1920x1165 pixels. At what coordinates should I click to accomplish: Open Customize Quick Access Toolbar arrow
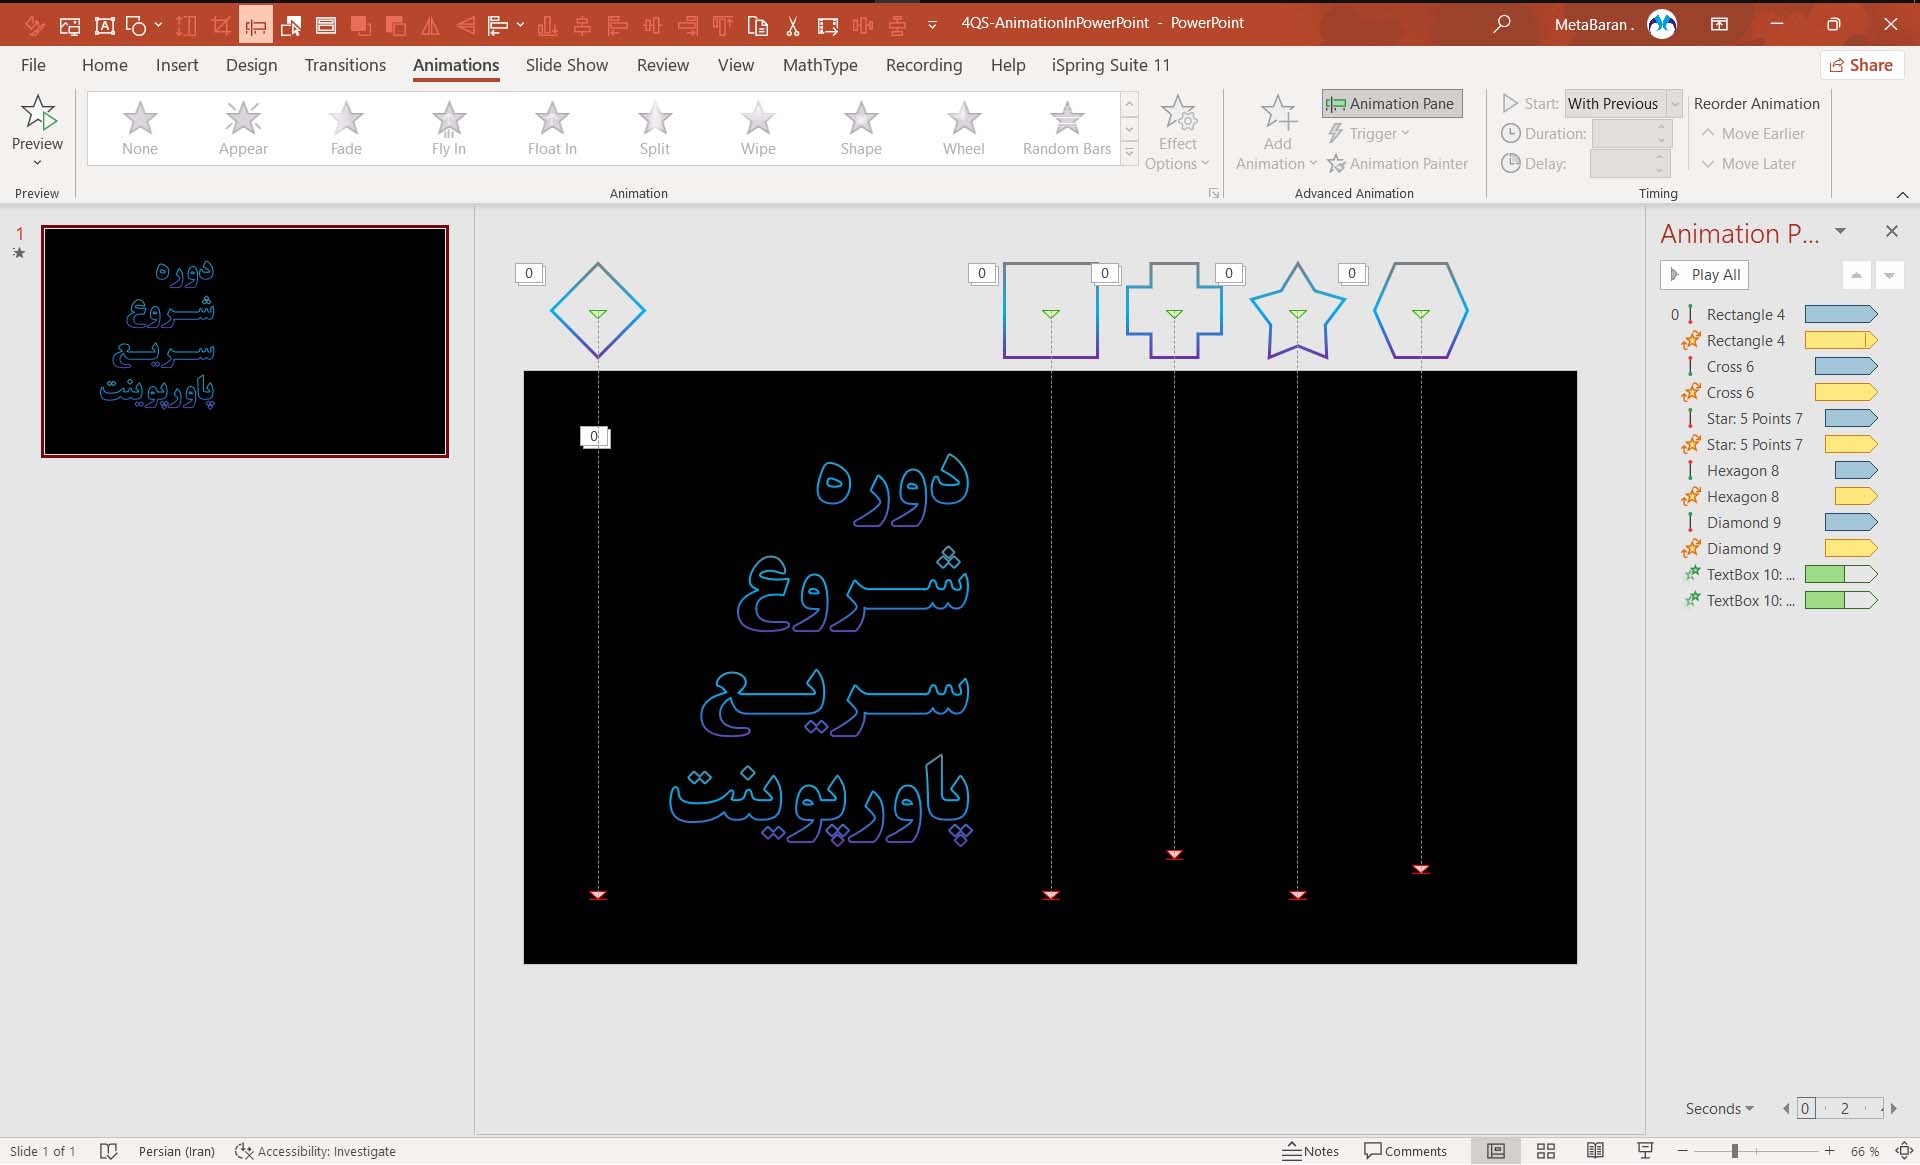[x=932, y=25]
